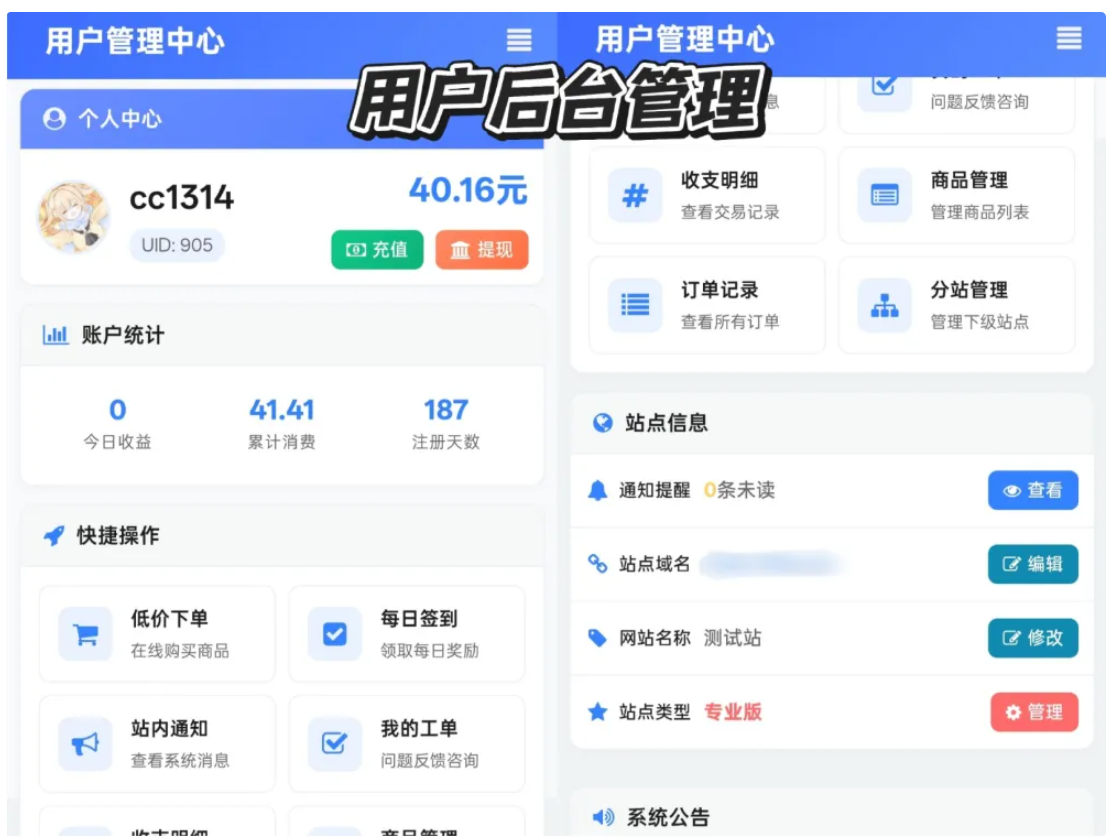
Task: Click the 商品管理 list icon
Action: (884, 195)
